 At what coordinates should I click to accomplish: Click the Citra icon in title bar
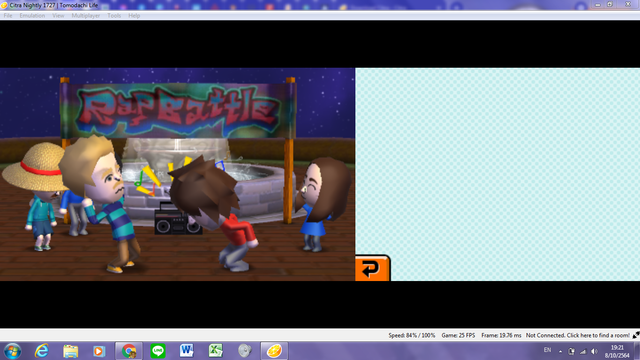(4, 5)
